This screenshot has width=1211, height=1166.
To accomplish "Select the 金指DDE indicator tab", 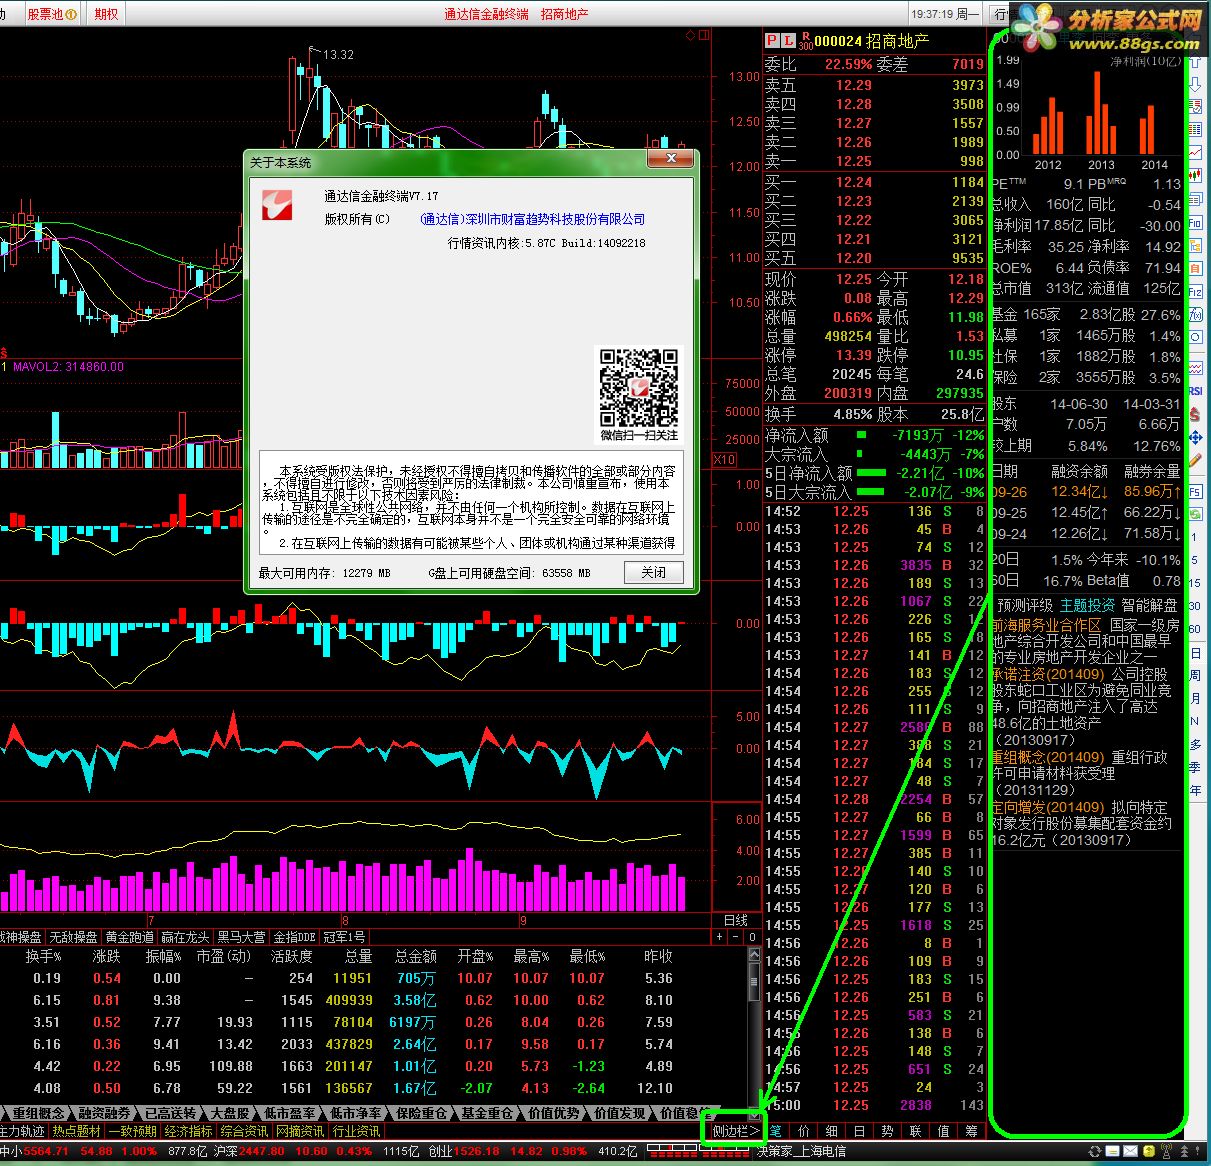I will [295, 937].
